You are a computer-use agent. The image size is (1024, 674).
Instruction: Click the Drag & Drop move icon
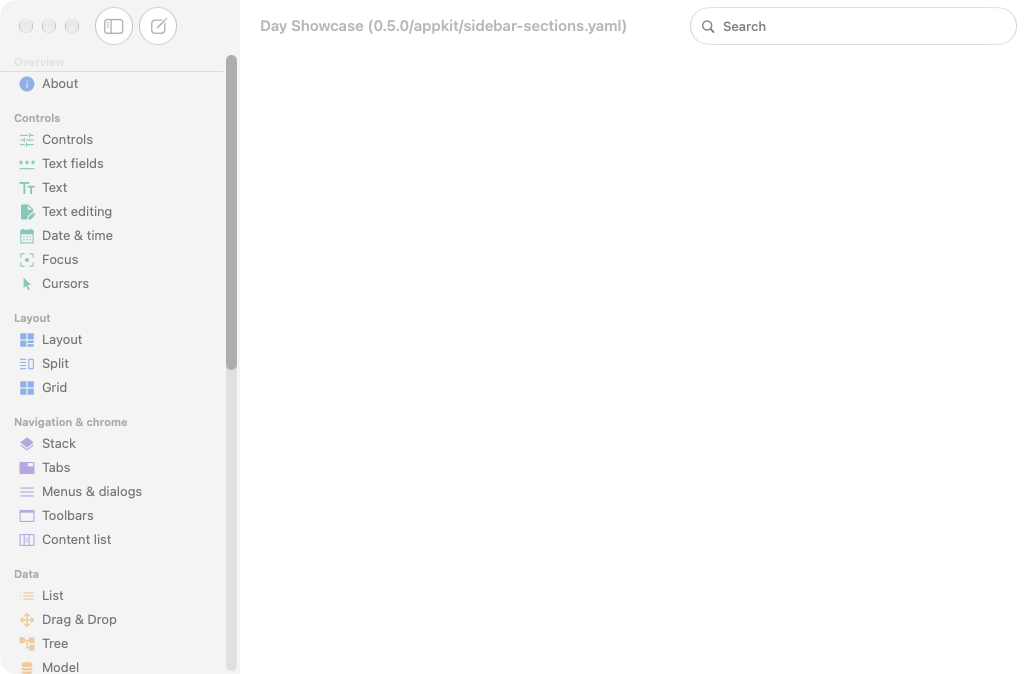27,620
